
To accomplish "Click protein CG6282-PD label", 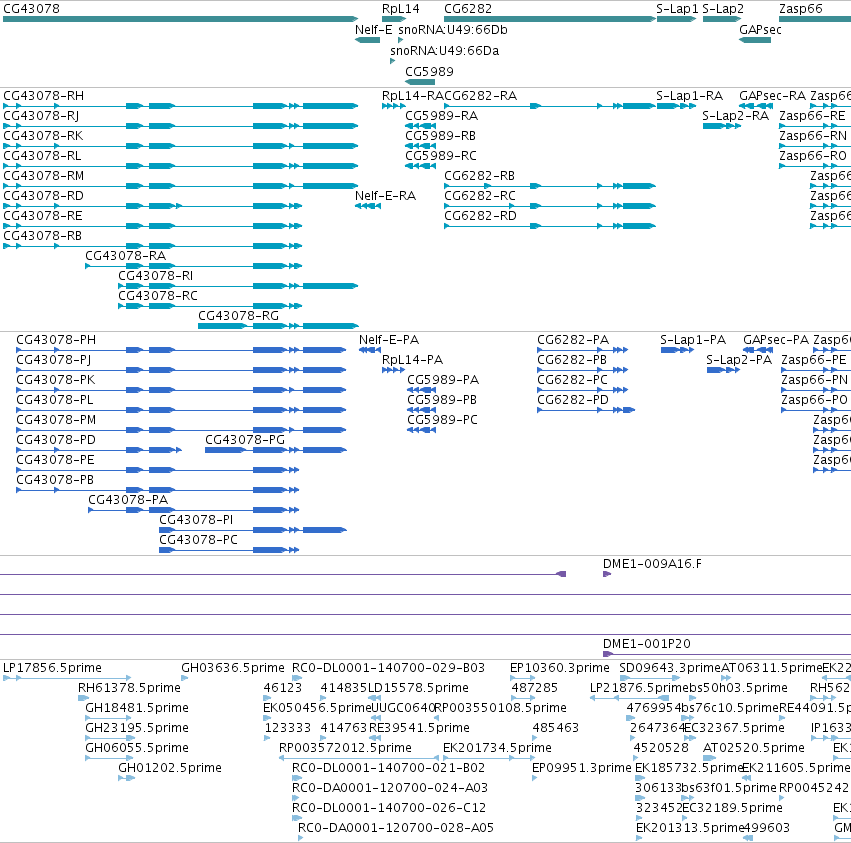I will [x=573, y=400].
